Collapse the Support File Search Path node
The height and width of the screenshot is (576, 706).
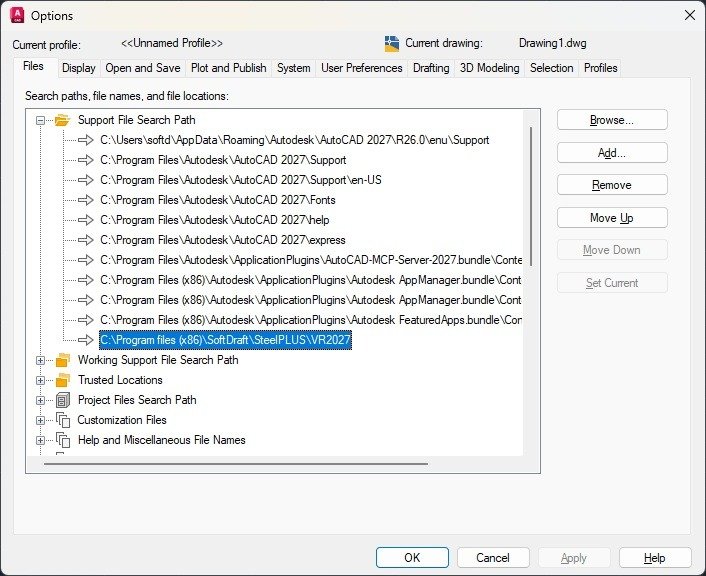tap(41, 120)
